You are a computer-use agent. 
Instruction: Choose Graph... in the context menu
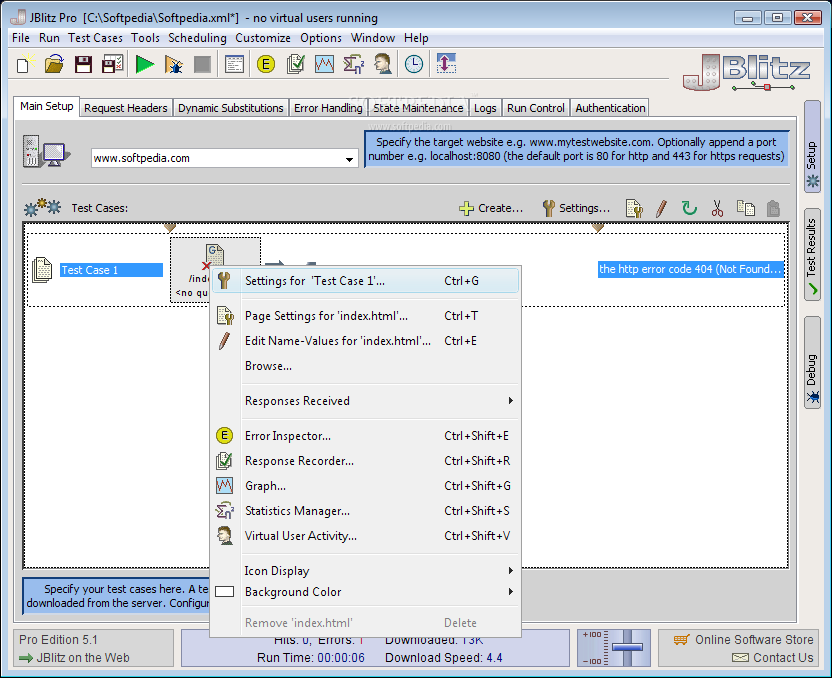click(364, 486)
